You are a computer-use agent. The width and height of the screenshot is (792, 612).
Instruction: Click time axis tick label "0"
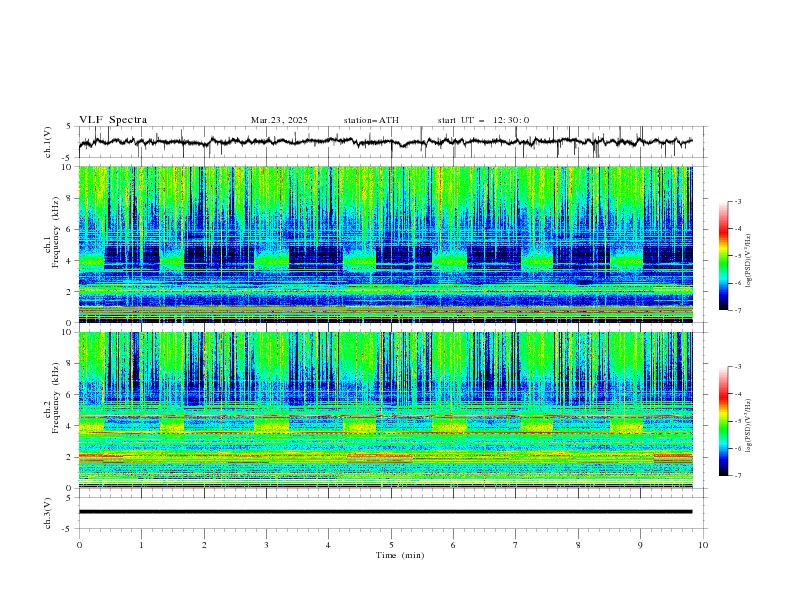coord(79,545)
